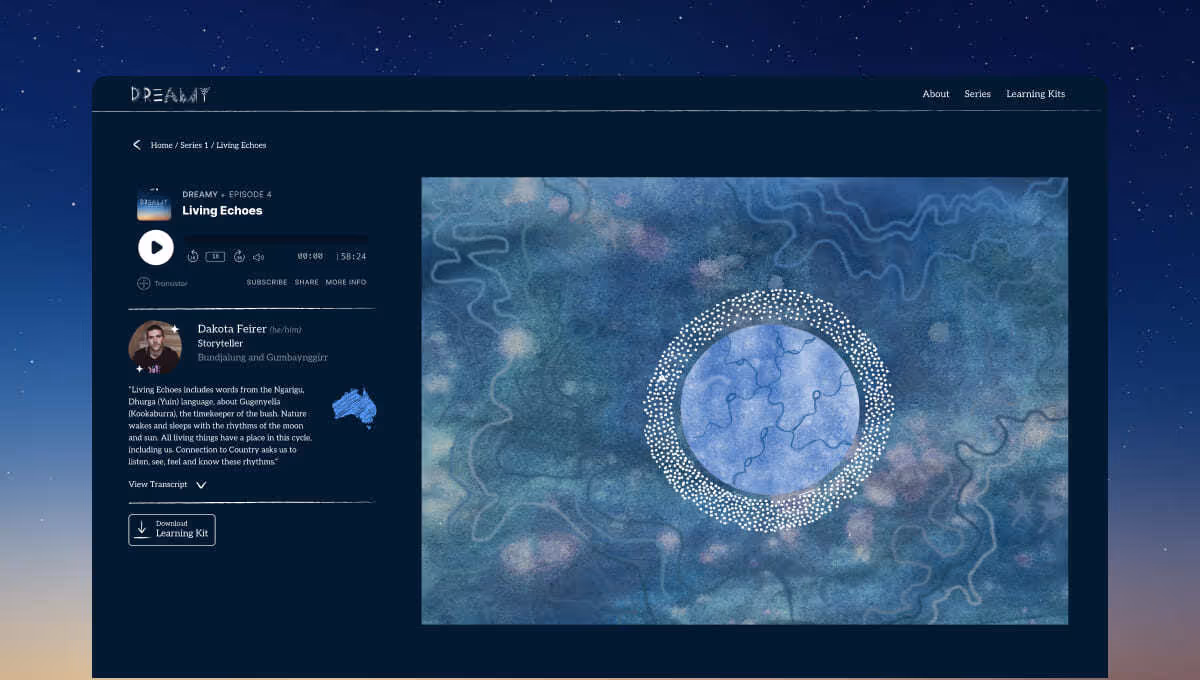Go to Learning Kits in the navigation
This screenshot has height=680, width=1200.
click(1035, 94)
